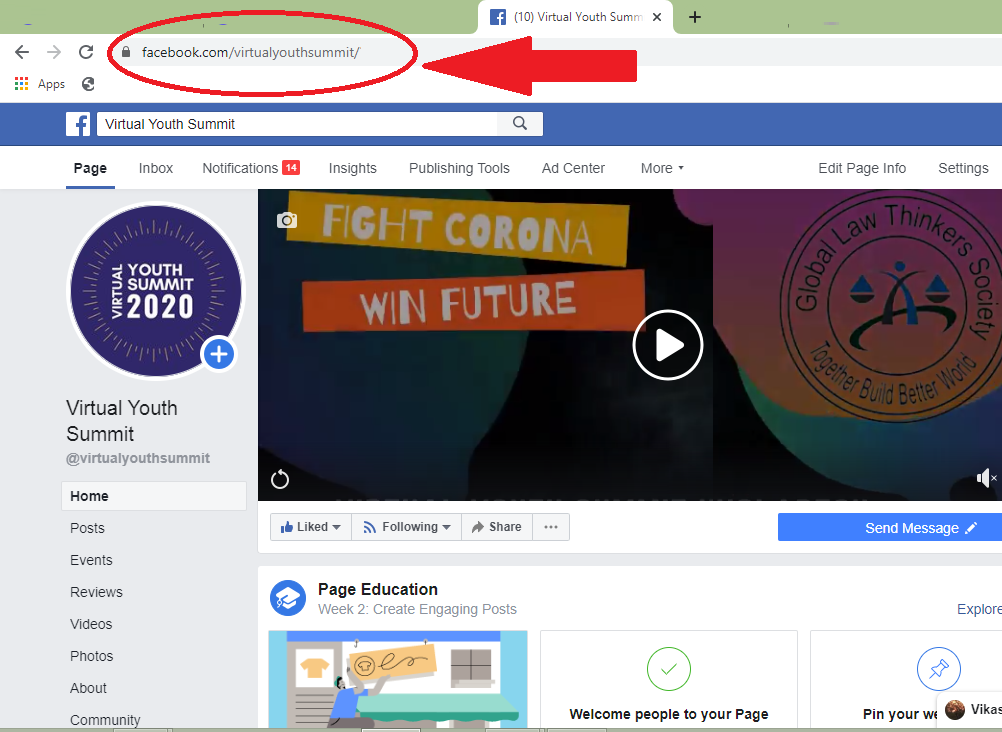Add a story via blue plus on profile picture
The width and height of the screenshot is (1002, 732).
(219, 354)
